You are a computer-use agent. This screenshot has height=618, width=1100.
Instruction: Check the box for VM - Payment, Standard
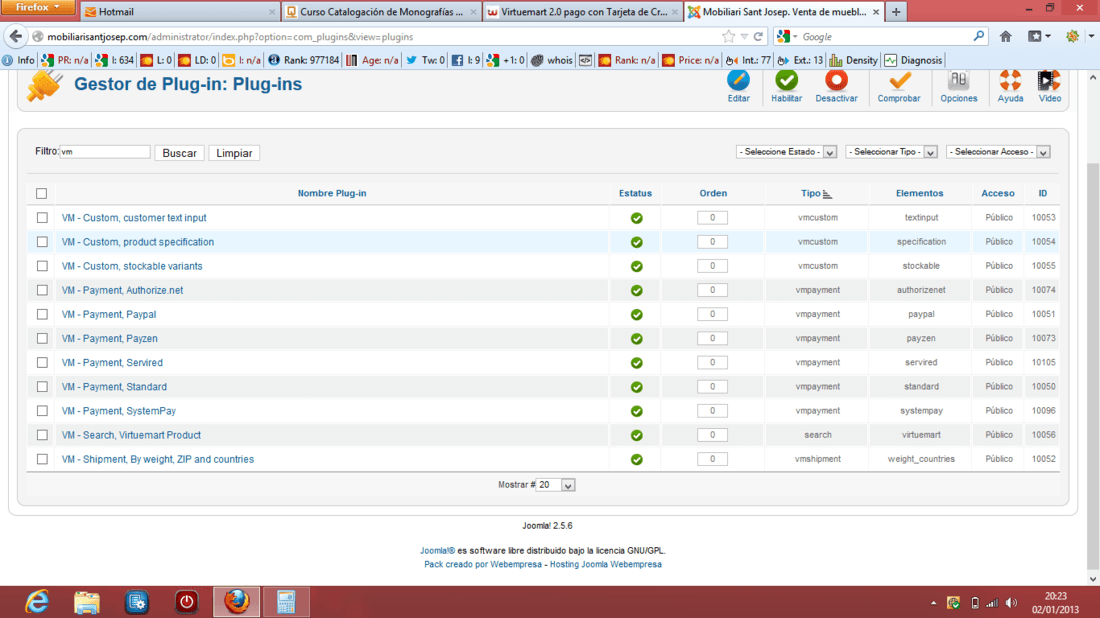tap(42, 387)
